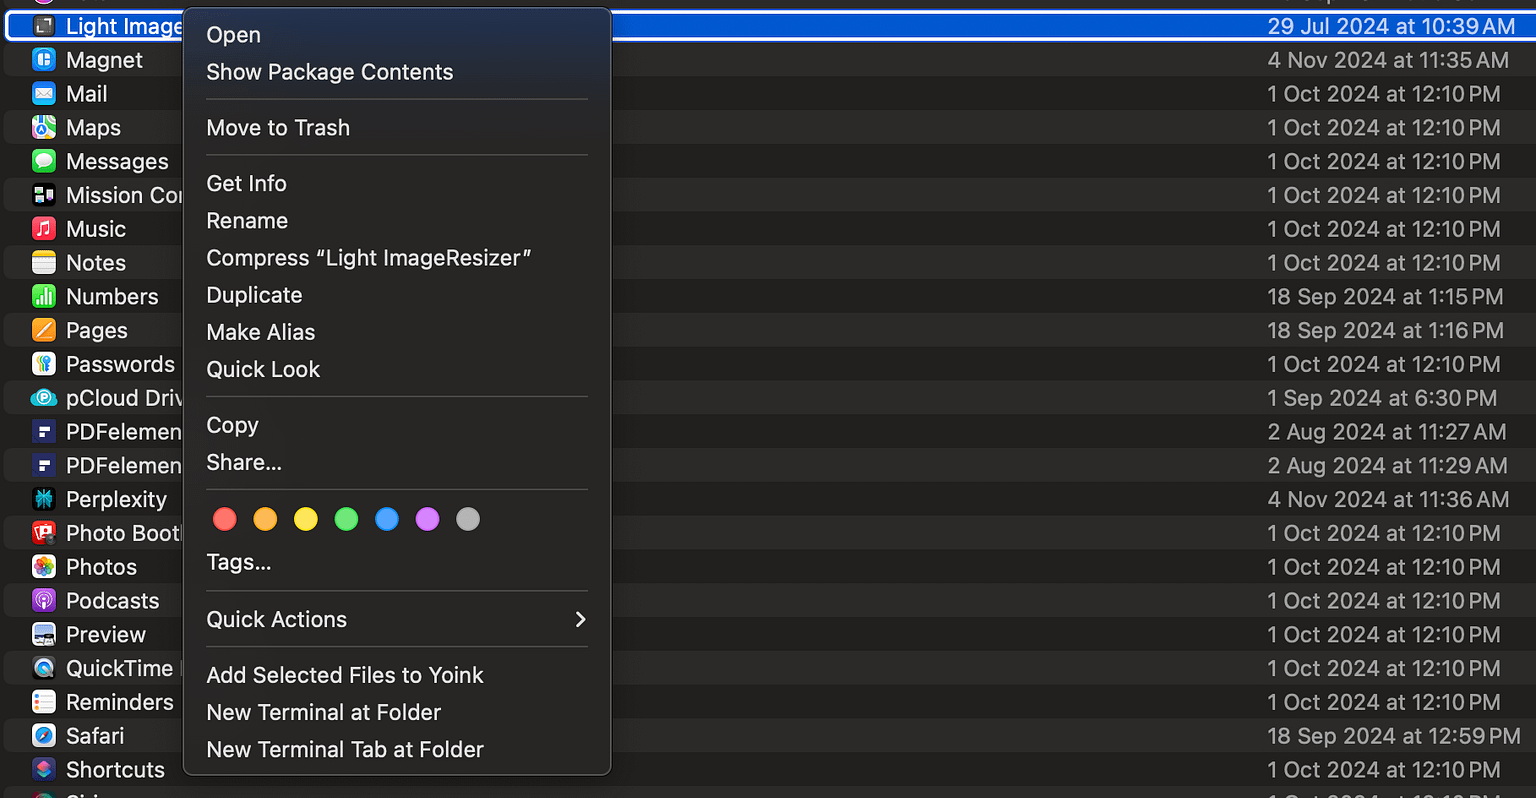
Task: Click the highlighted Light ImageResizer row
Action: (x=900, y=26)
